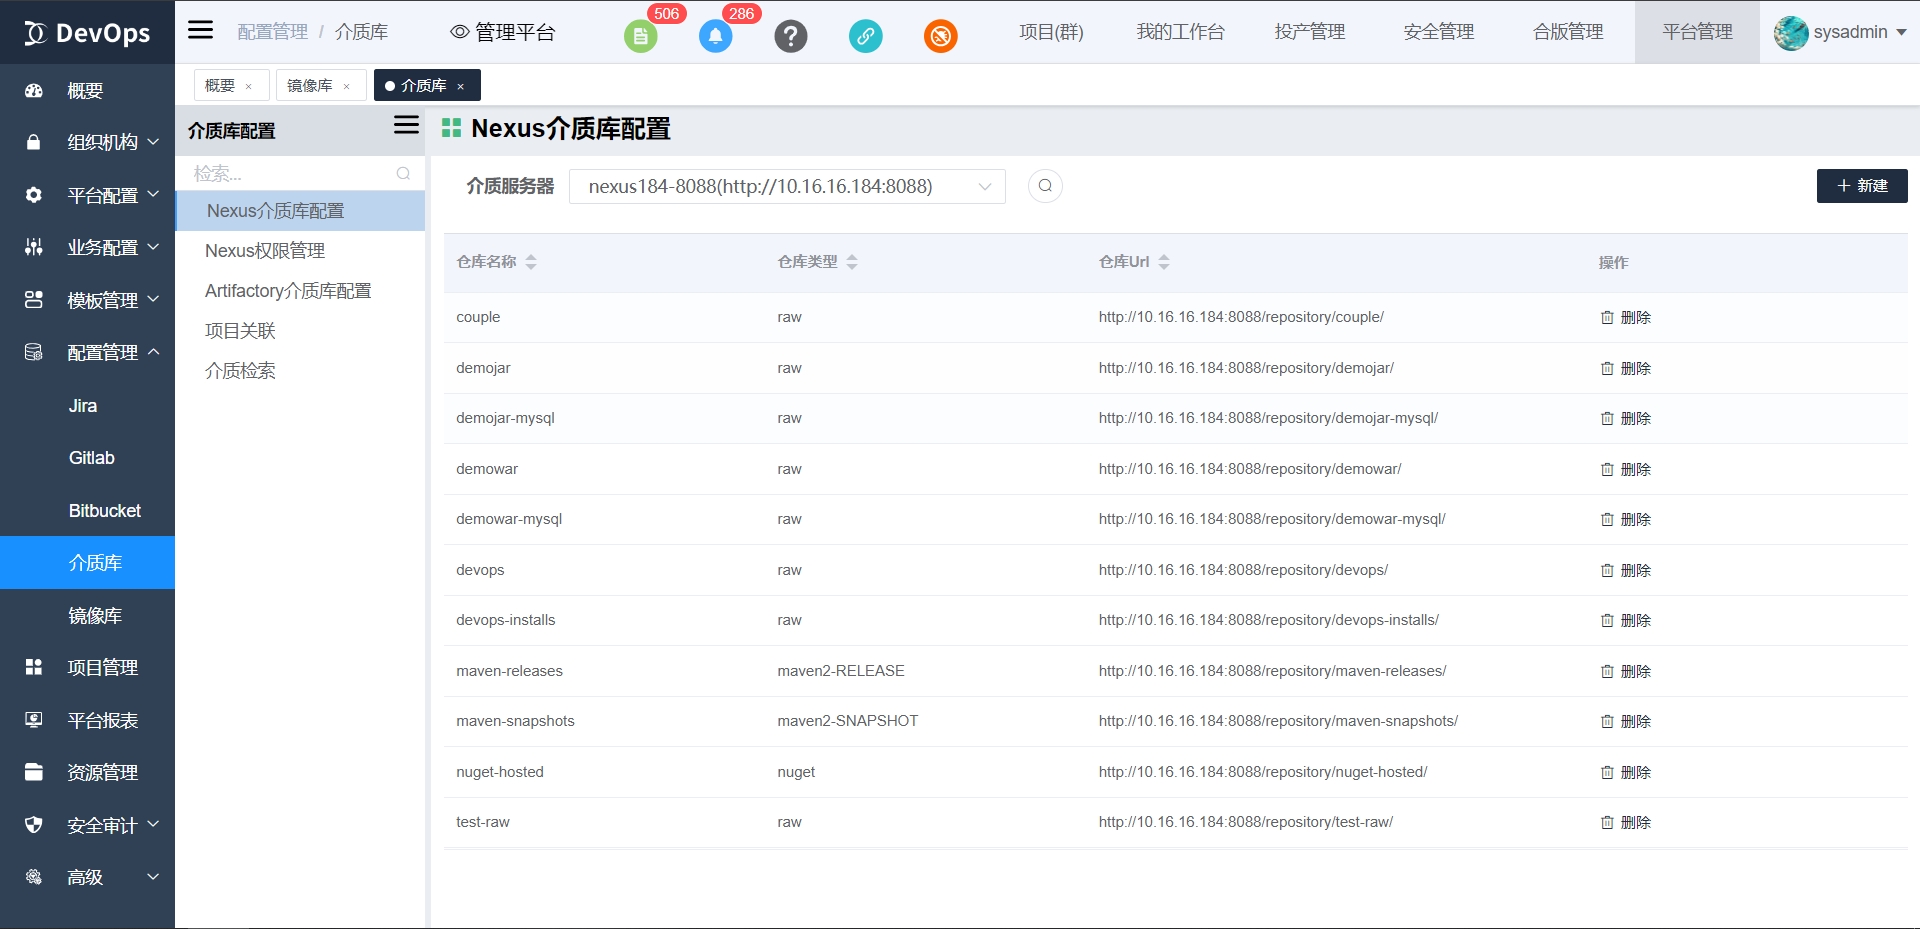The height and width of the screenshot is (929, 1920).
Task: Click the orange circular icon in header
Action: [940, 37]
